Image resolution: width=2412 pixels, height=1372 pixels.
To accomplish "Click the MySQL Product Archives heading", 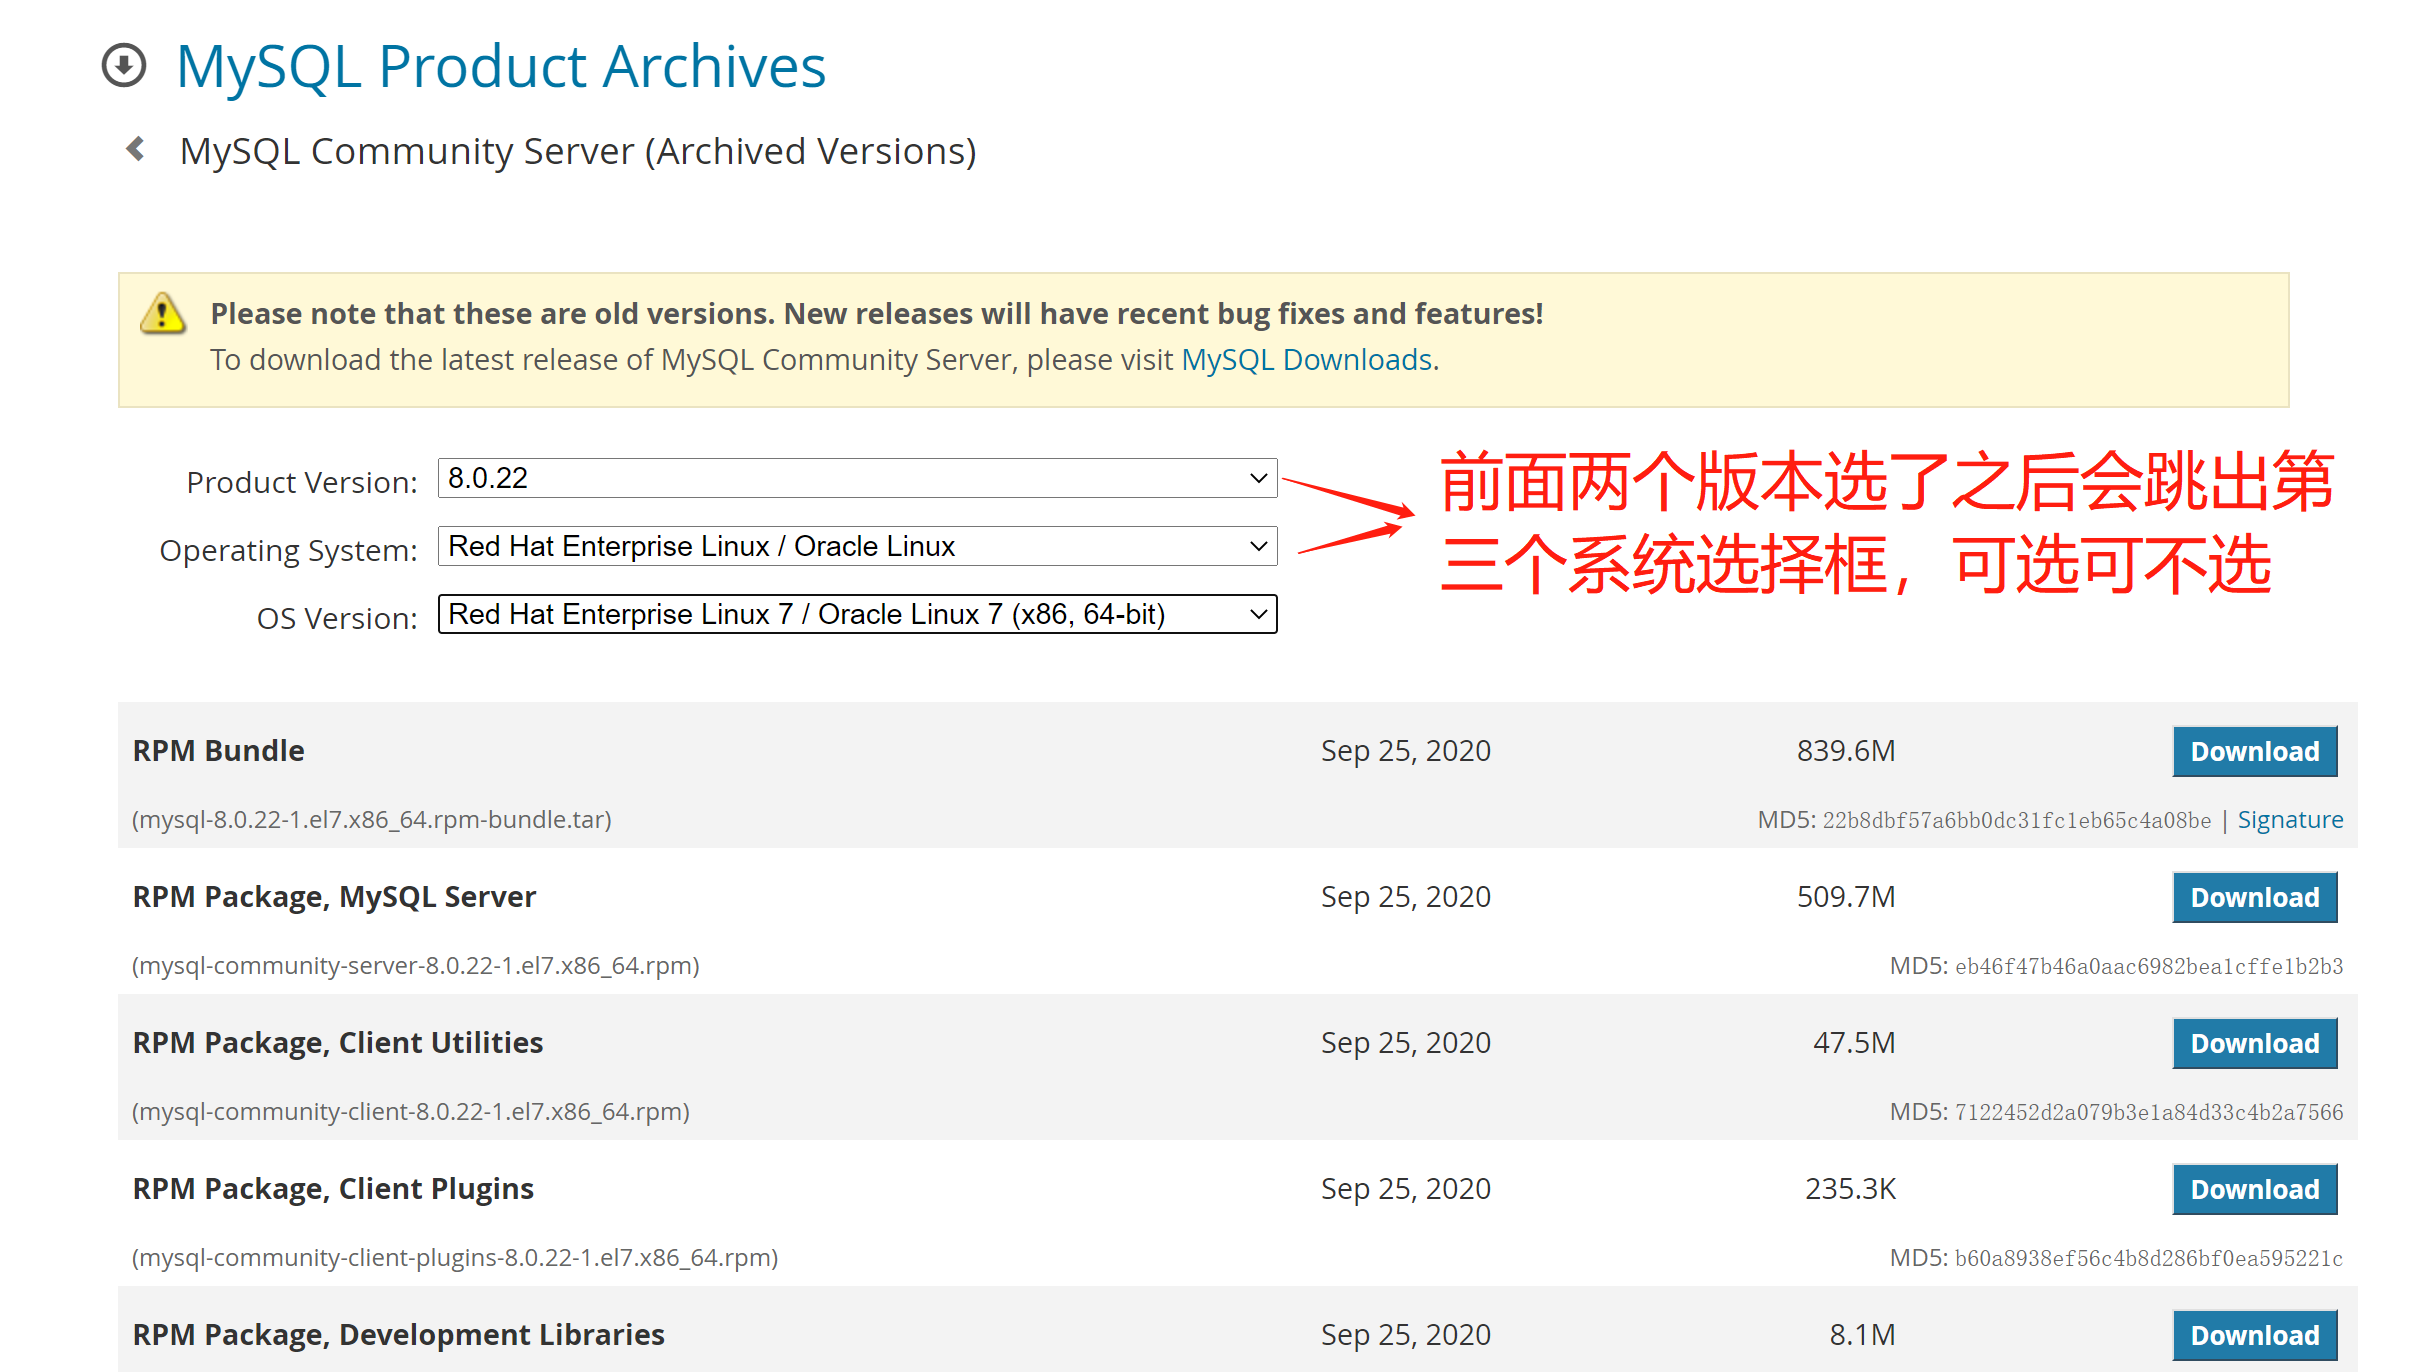I will pyautogui.click(x=501, y=67).
